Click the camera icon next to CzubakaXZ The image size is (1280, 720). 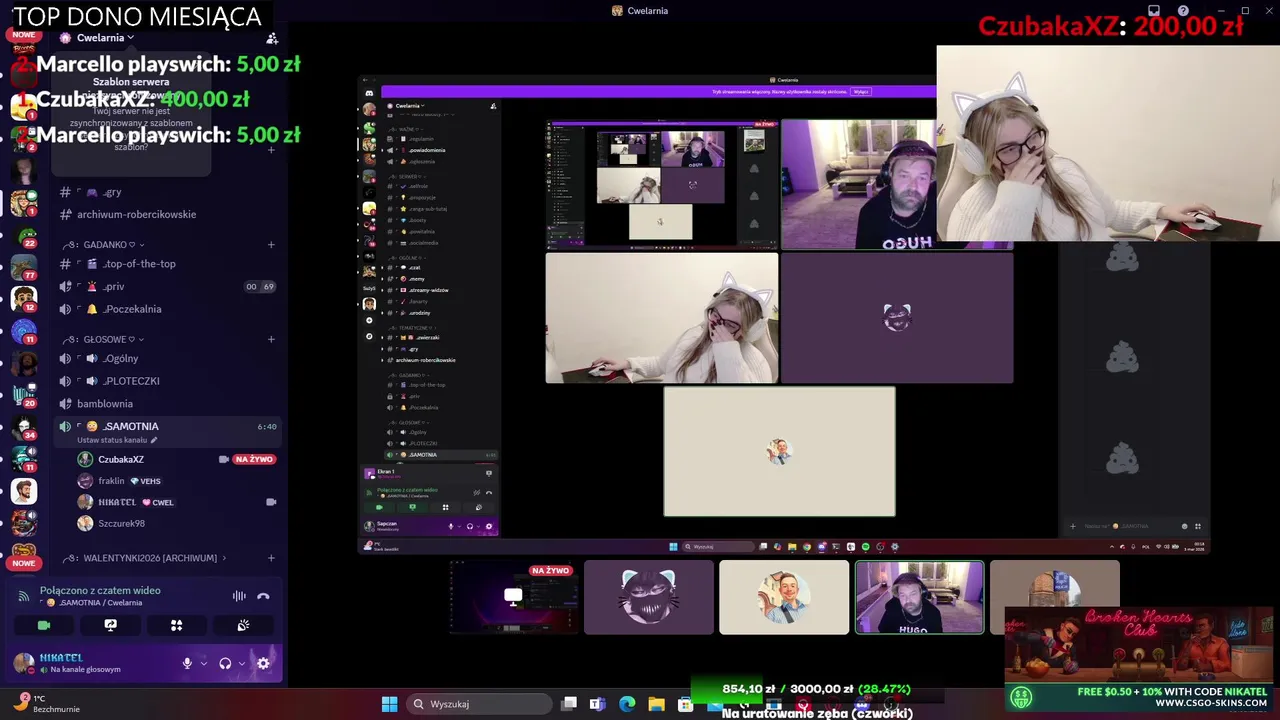pyautogui.click(x=224, y=459)
